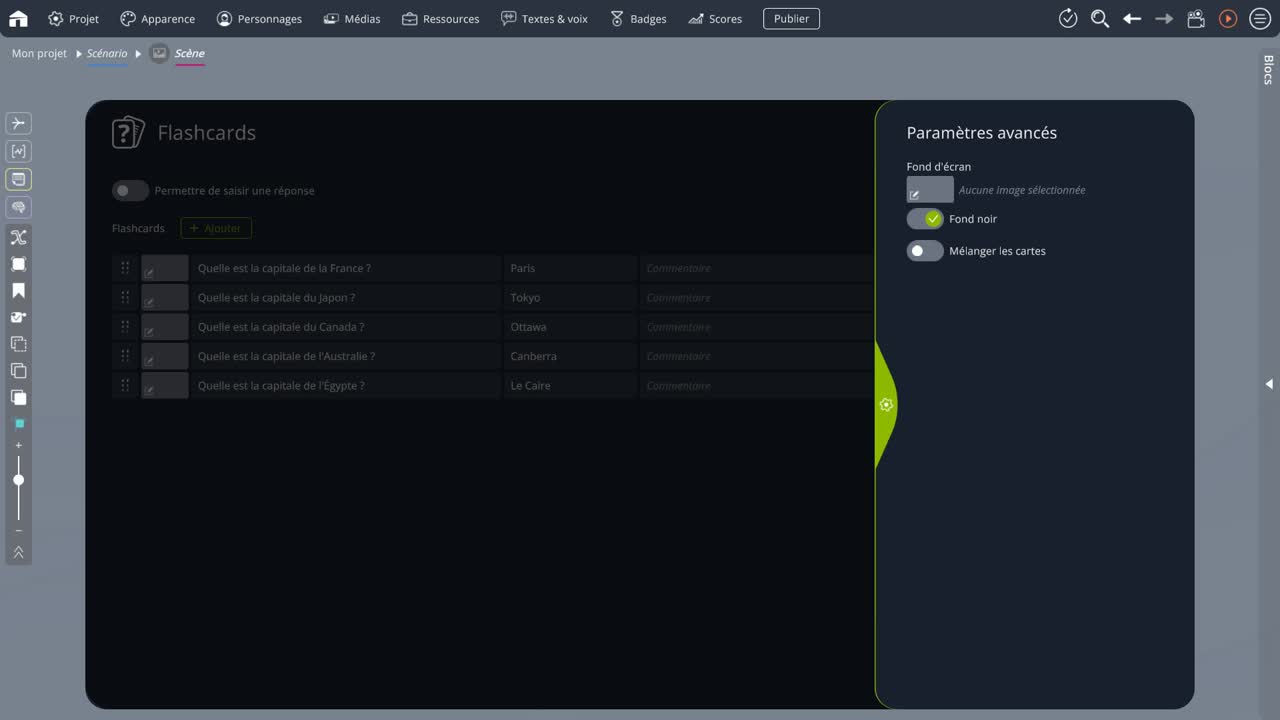This screenshot has height=720, width=1280.
Task: Click the dashed selection icon
Action: 18,344
